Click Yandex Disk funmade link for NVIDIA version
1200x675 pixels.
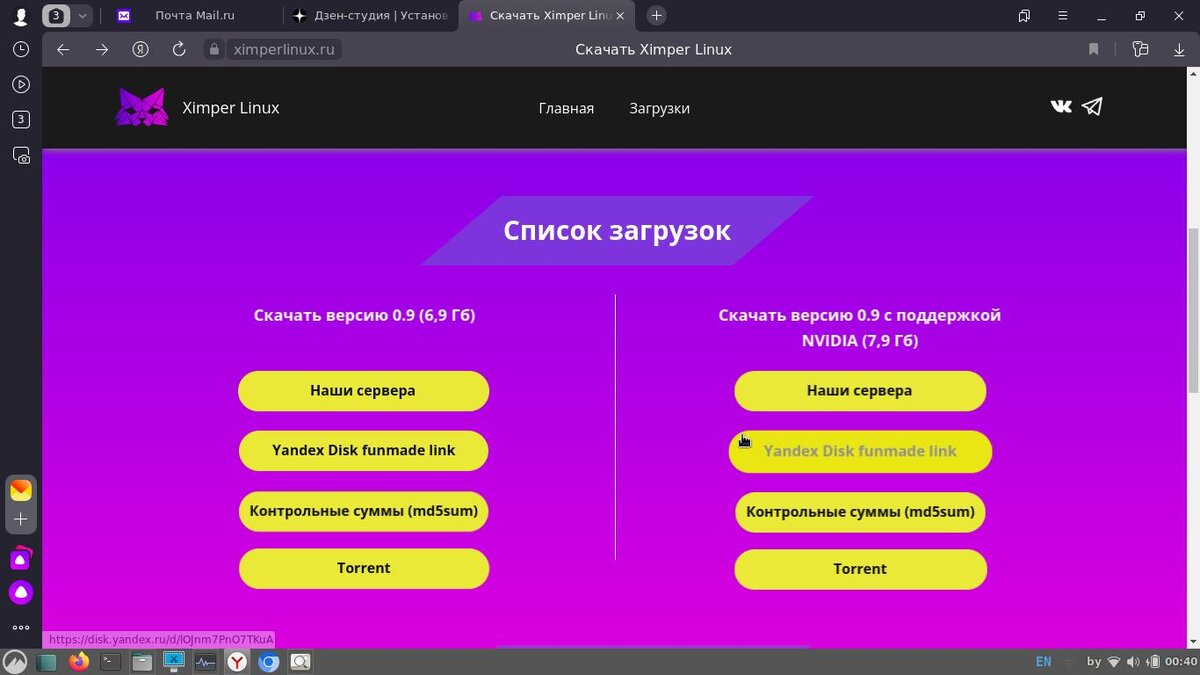(x=860, y=451)
